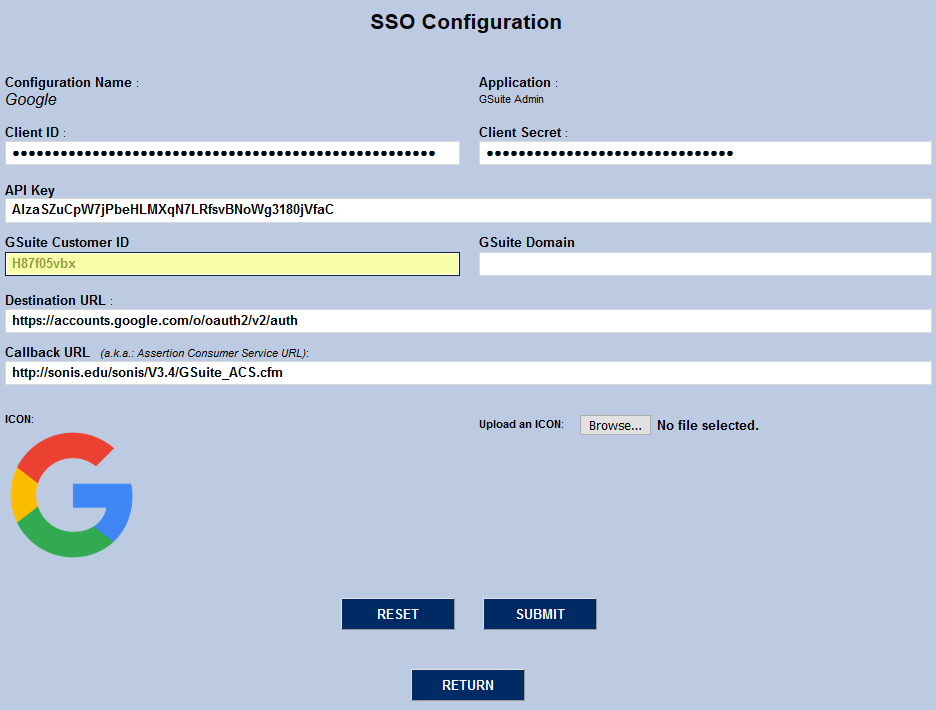Image resolution: width=936 pixels, height=710 pixels.
Task: Click the Assertion Consumer Service URL note
Action: click(x=205, y=353)
